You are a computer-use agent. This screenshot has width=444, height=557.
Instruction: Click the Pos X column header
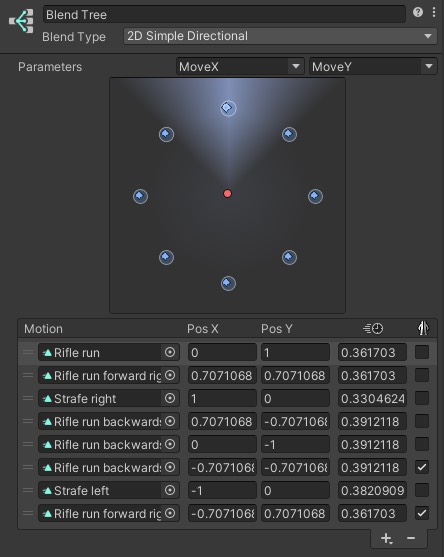click(203, 329)
